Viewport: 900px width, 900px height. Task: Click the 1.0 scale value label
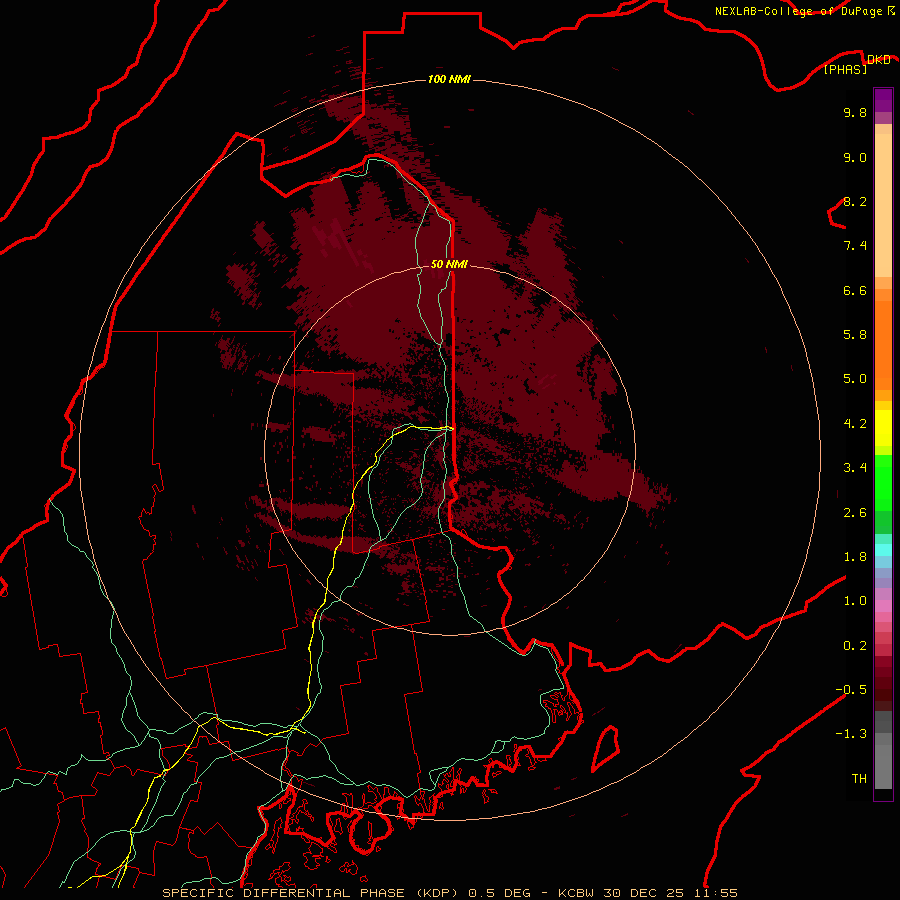click(855, 601)
